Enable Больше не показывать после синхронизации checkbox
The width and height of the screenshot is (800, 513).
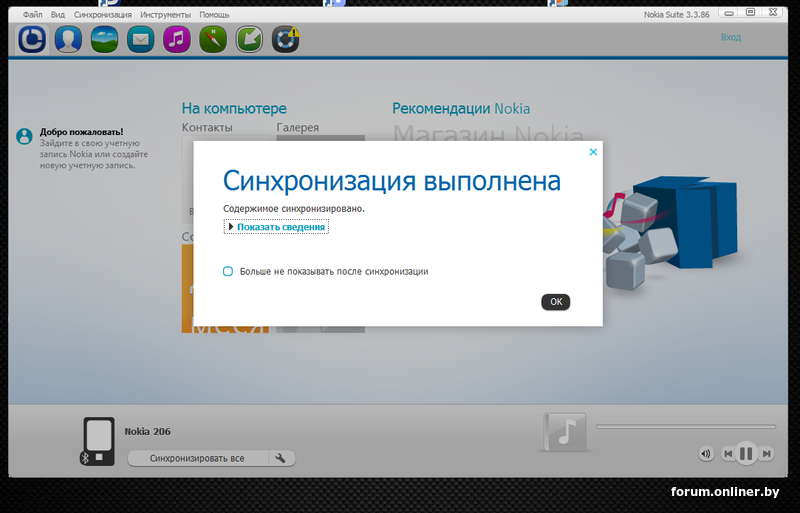[x=228, y=271]
